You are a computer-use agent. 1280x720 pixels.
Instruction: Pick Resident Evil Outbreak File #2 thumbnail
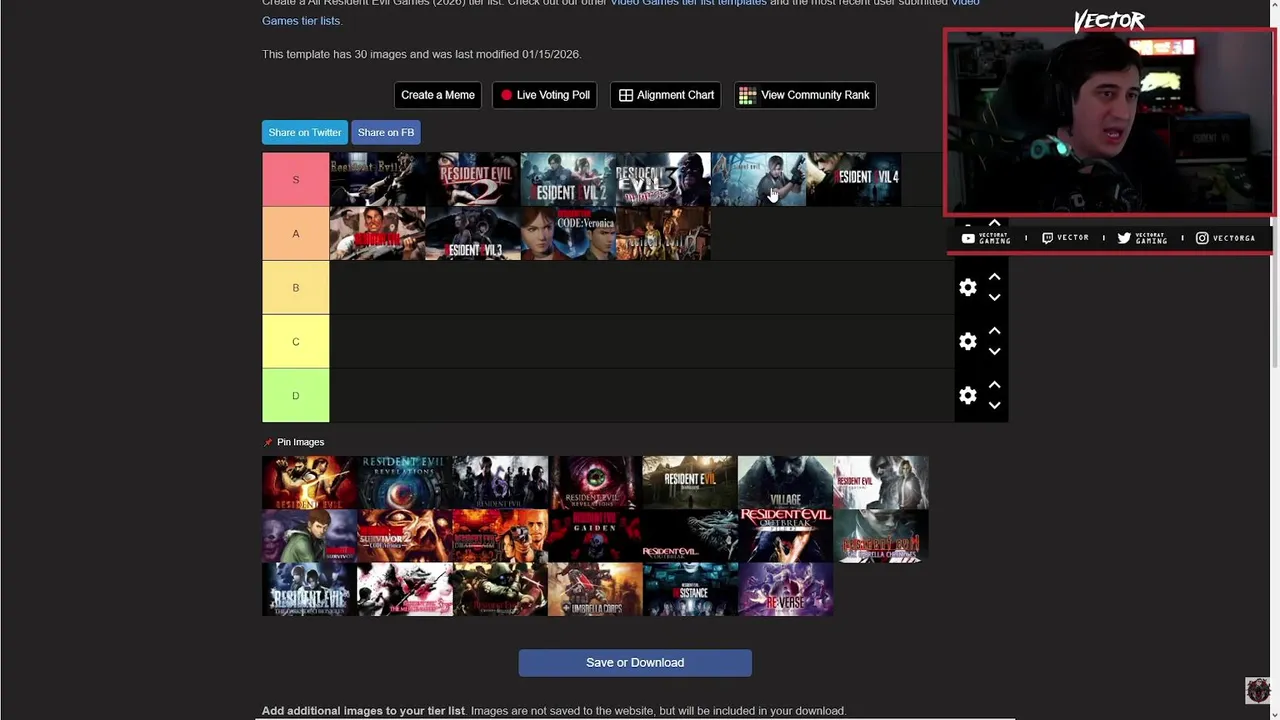click(x=785, y=536)
